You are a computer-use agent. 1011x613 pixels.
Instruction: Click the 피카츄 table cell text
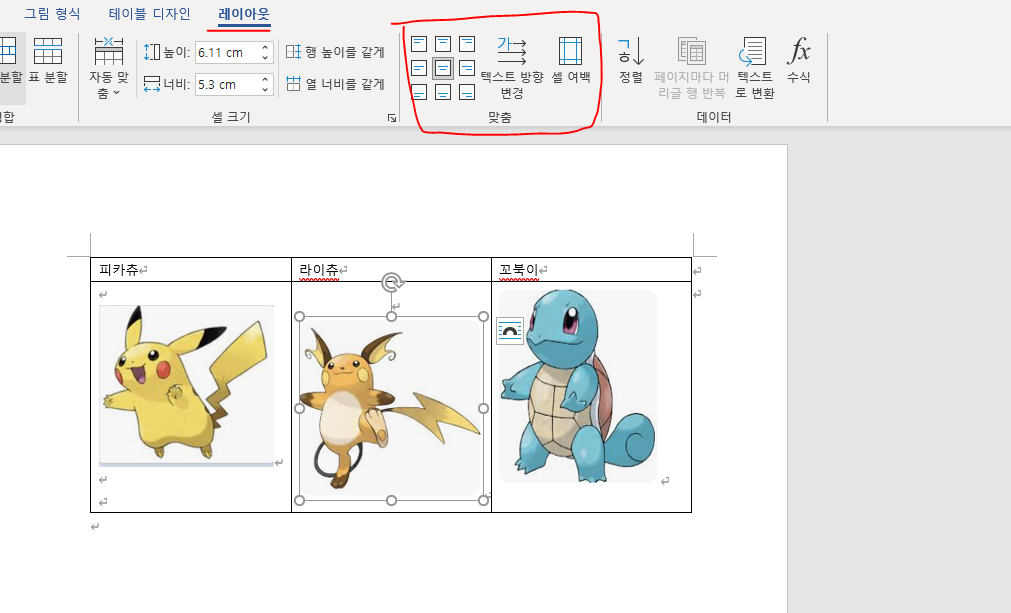click(x=119, y=269)
